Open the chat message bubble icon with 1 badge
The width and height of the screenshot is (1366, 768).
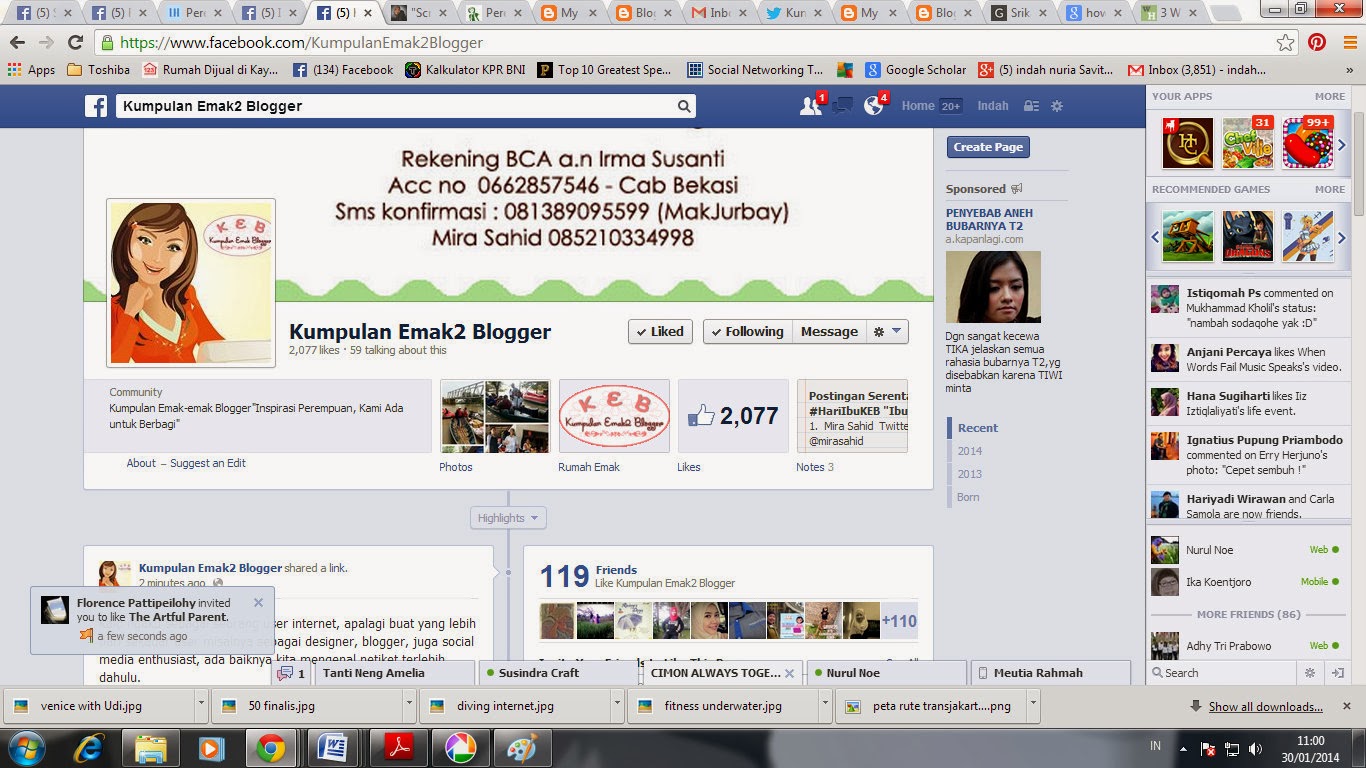292,673
